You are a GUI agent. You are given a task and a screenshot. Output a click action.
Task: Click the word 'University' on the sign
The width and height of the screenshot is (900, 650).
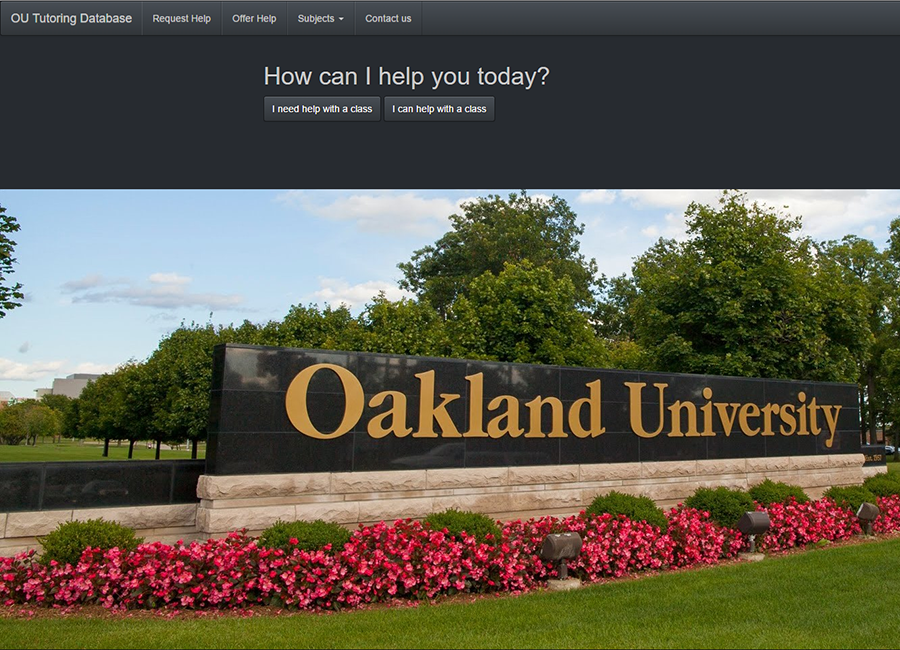point(733,408)
